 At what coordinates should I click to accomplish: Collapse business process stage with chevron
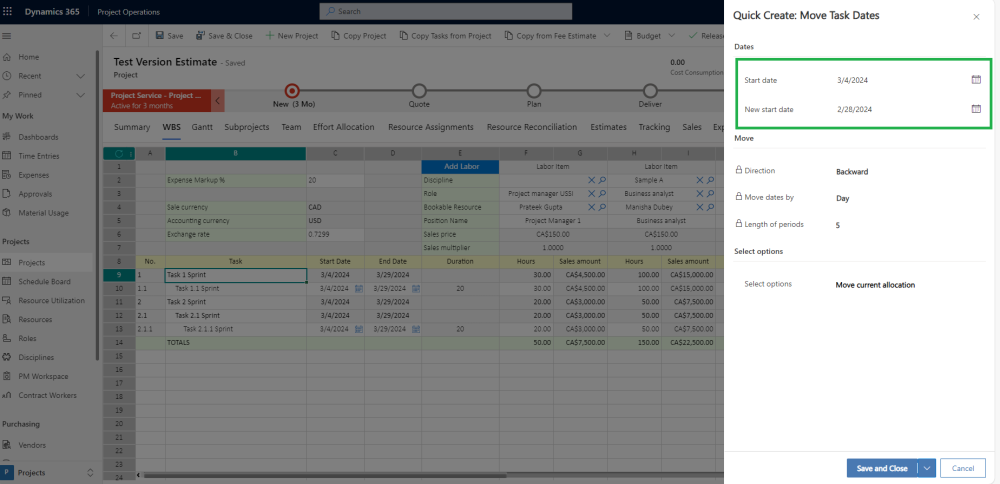[217, 100]
